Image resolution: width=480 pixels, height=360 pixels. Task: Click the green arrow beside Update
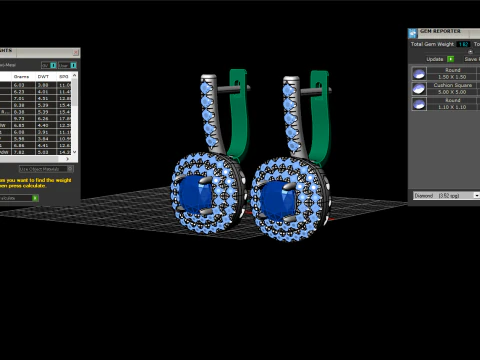coord(451,59)
